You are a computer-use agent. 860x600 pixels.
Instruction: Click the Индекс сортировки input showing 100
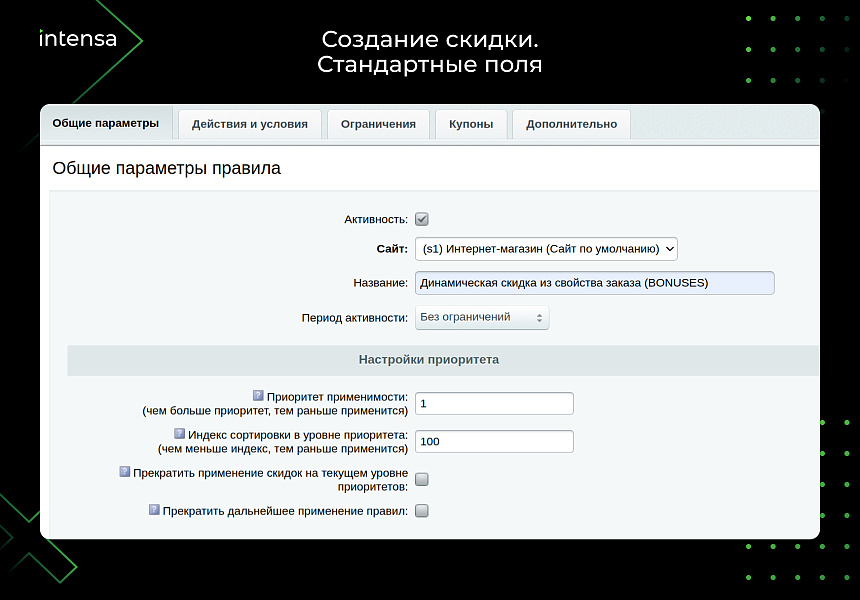click(x=493, y=440)
